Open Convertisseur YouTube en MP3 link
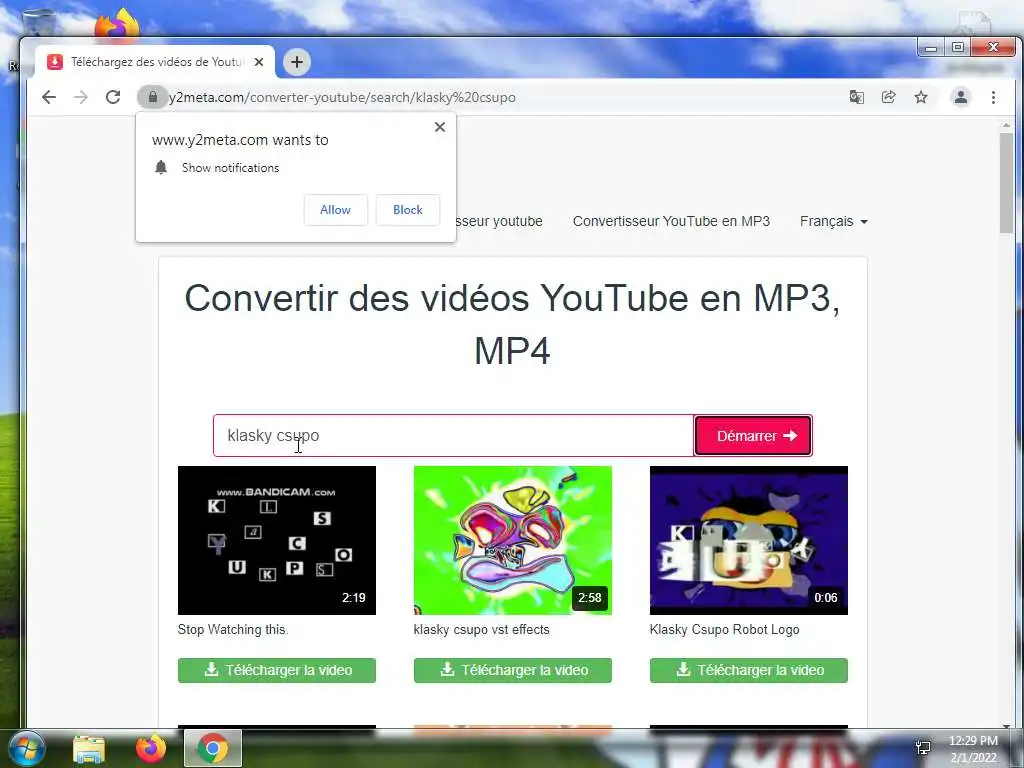This screenshot has height=768, width=1024. (x=671, y=221)
